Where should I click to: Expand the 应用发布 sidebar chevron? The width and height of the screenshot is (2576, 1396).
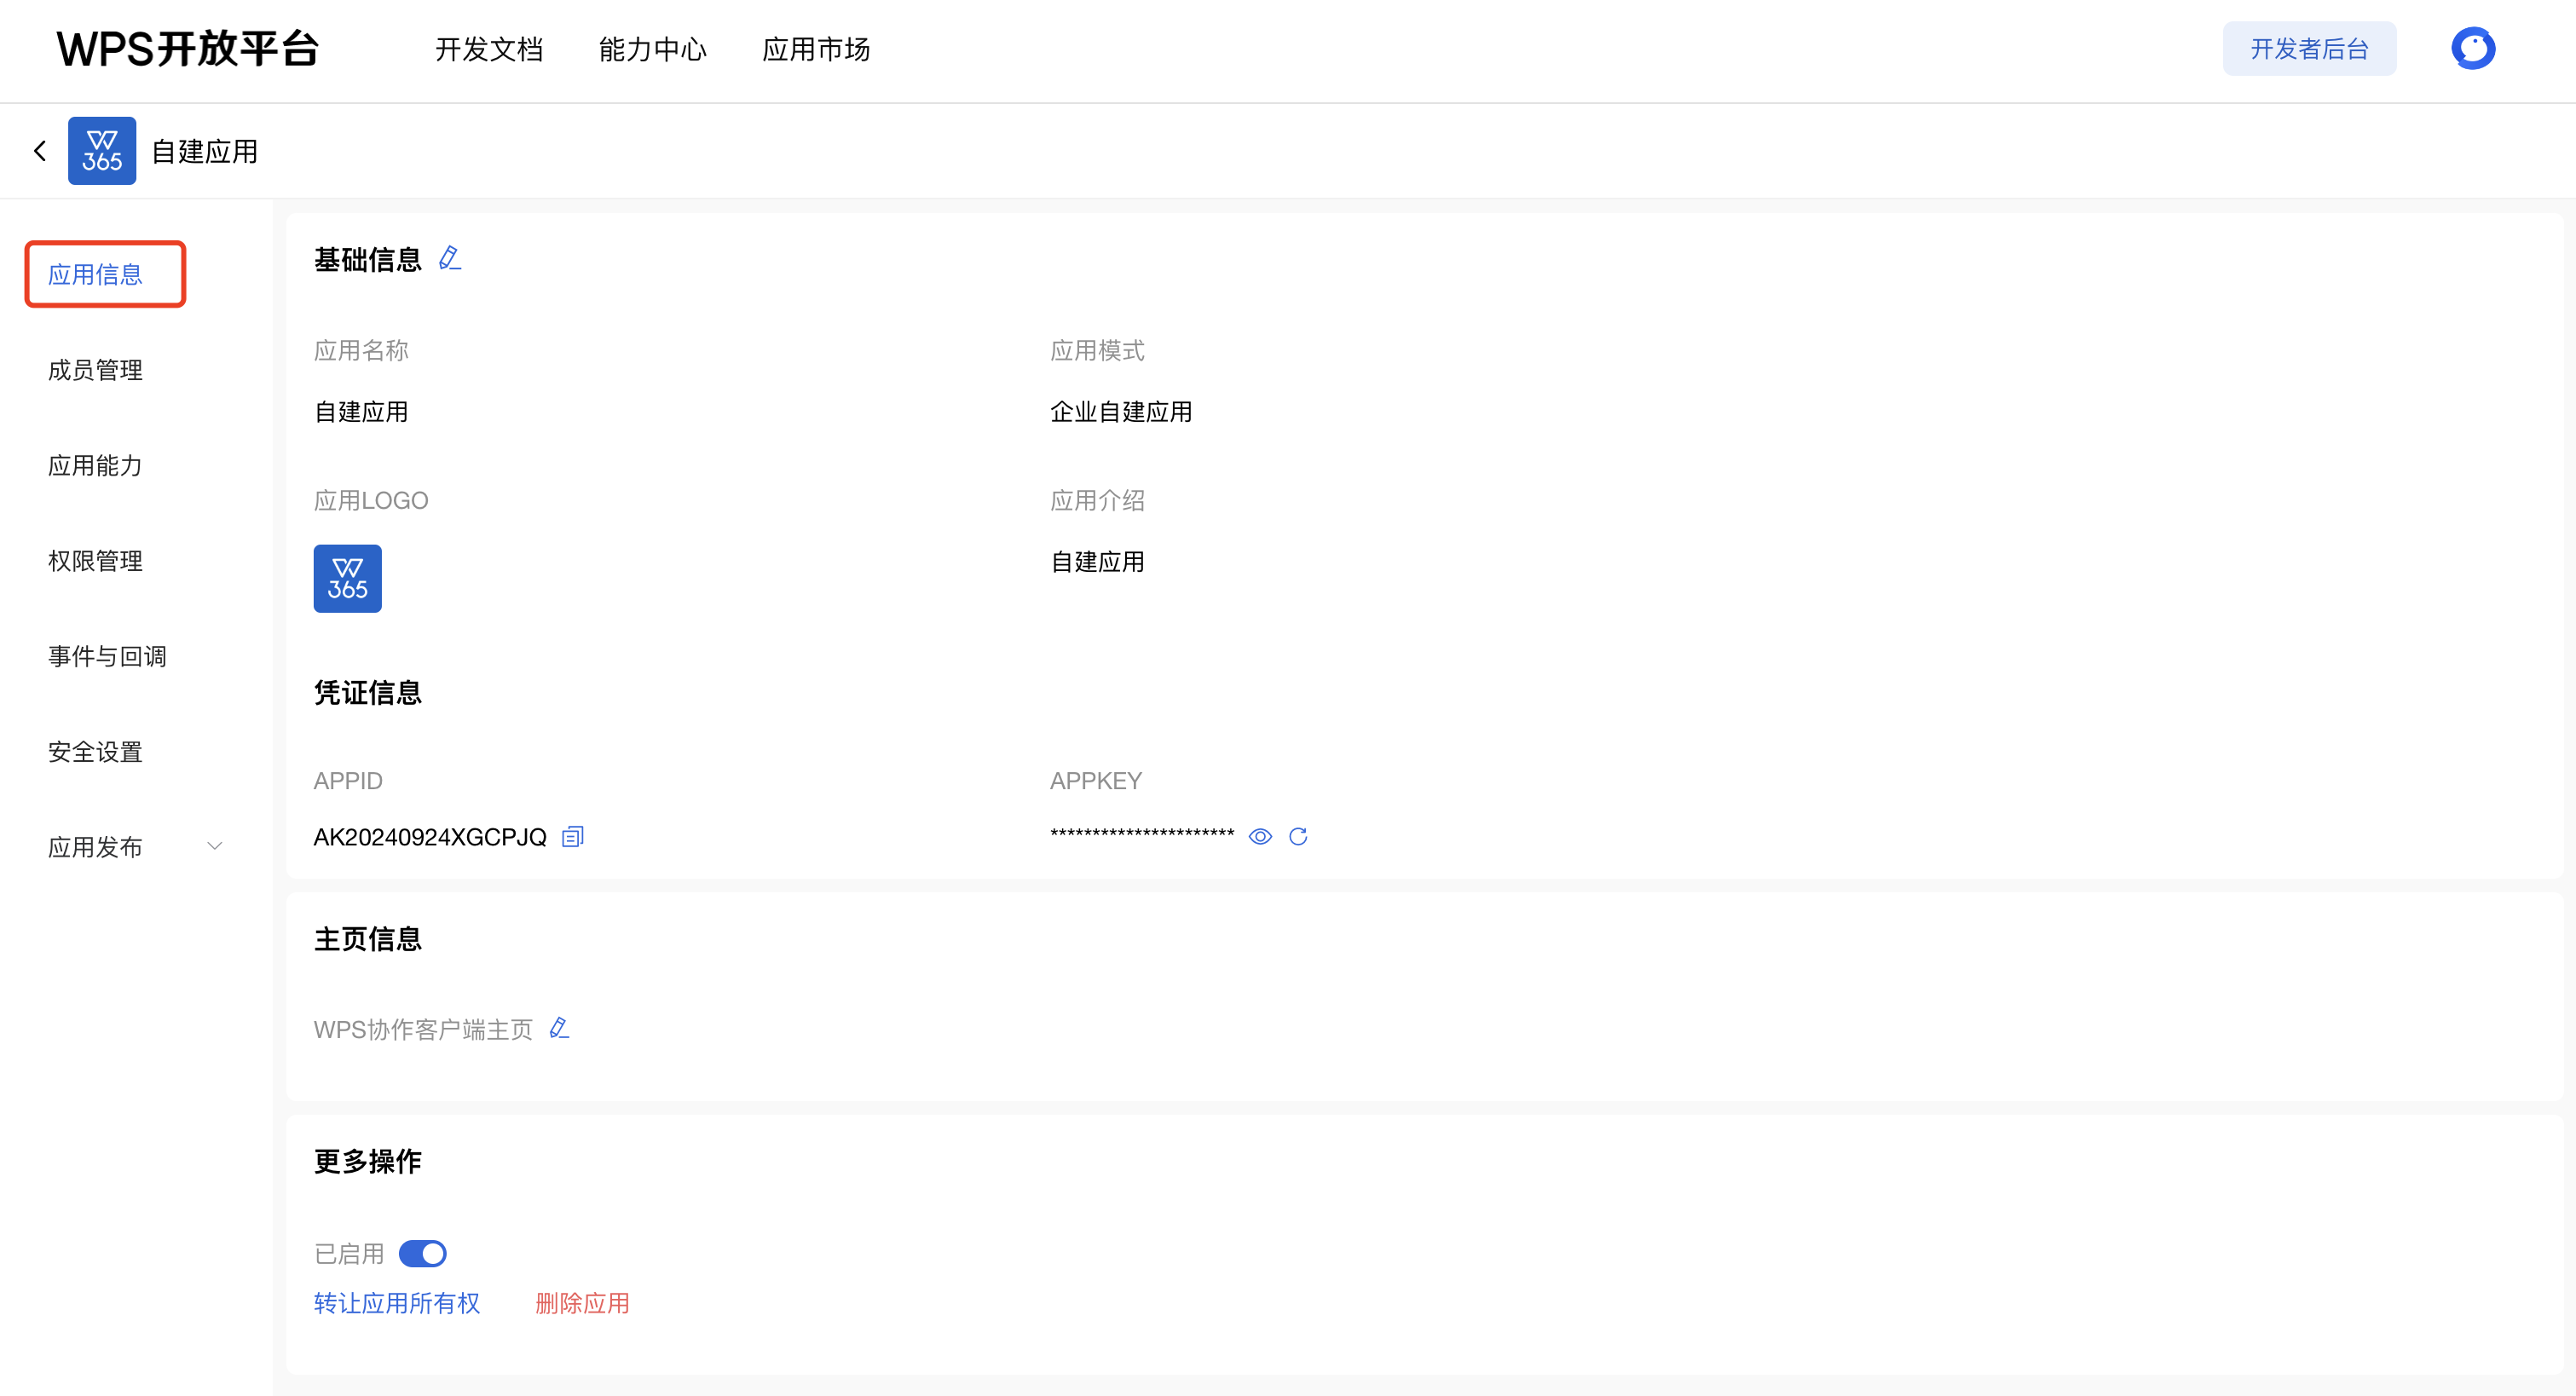[x=214, y=847]
